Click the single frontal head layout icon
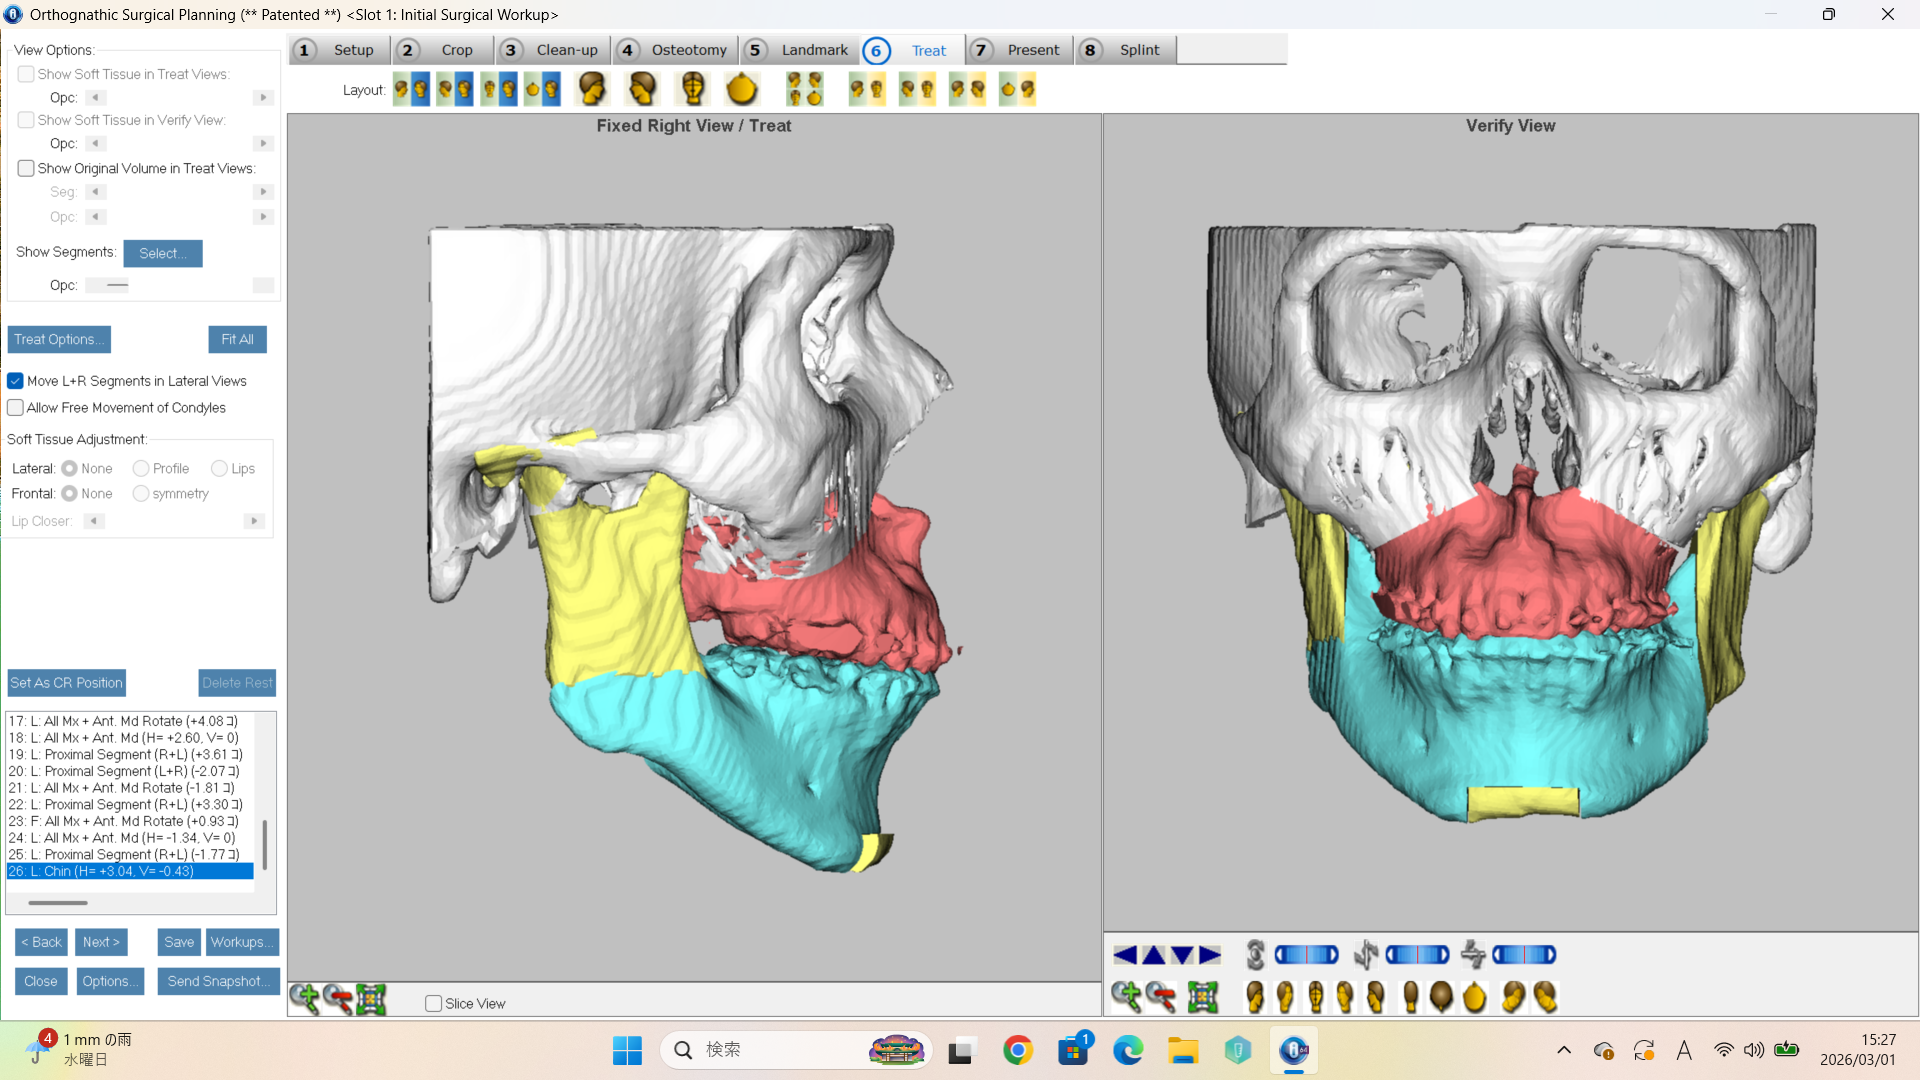This screenshot has height=1080, width=1920. coord(692,89)
